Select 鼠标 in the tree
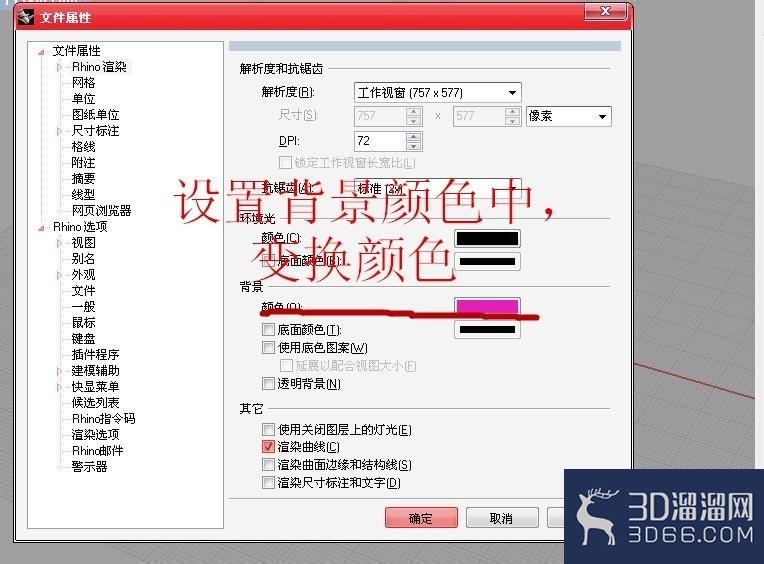This screenshot has height=564, width=764. click(83, 323)
